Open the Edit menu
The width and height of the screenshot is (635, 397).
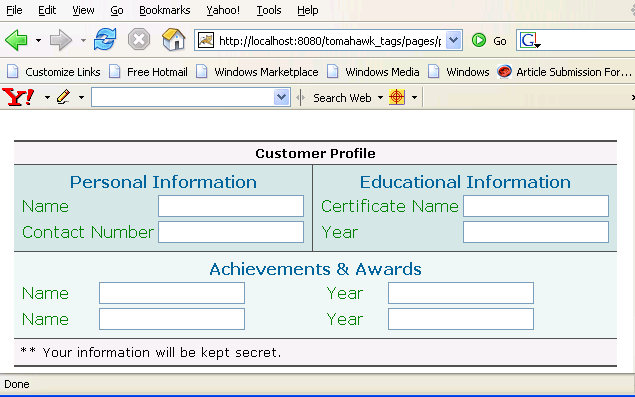pyautogui.click(x=47, y=10)
